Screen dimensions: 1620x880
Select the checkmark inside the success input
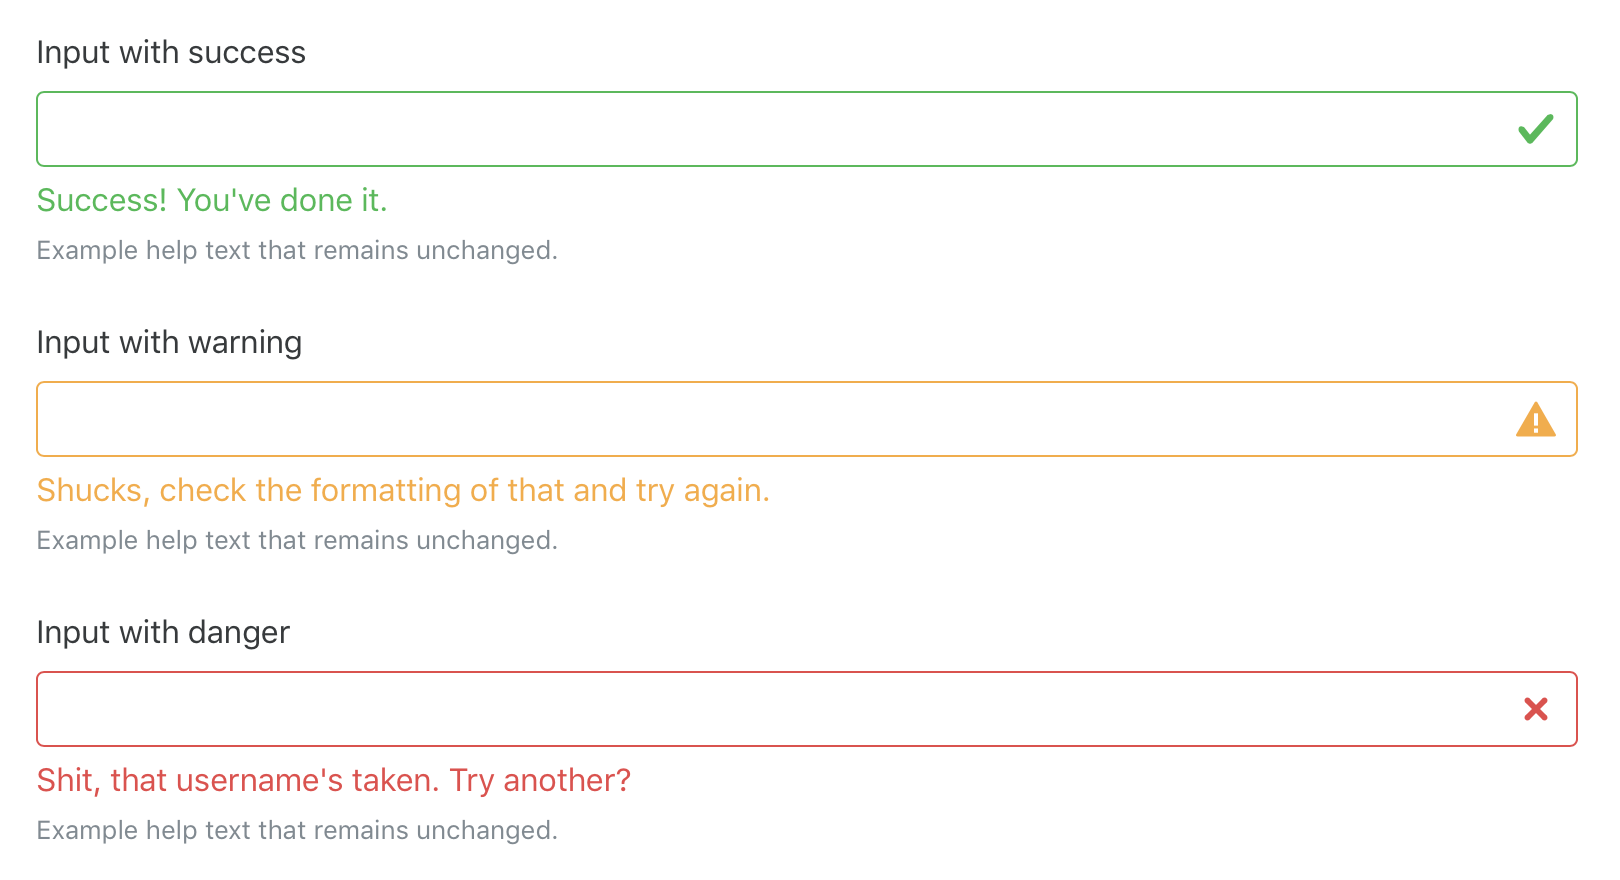(x=1536, y=128)
